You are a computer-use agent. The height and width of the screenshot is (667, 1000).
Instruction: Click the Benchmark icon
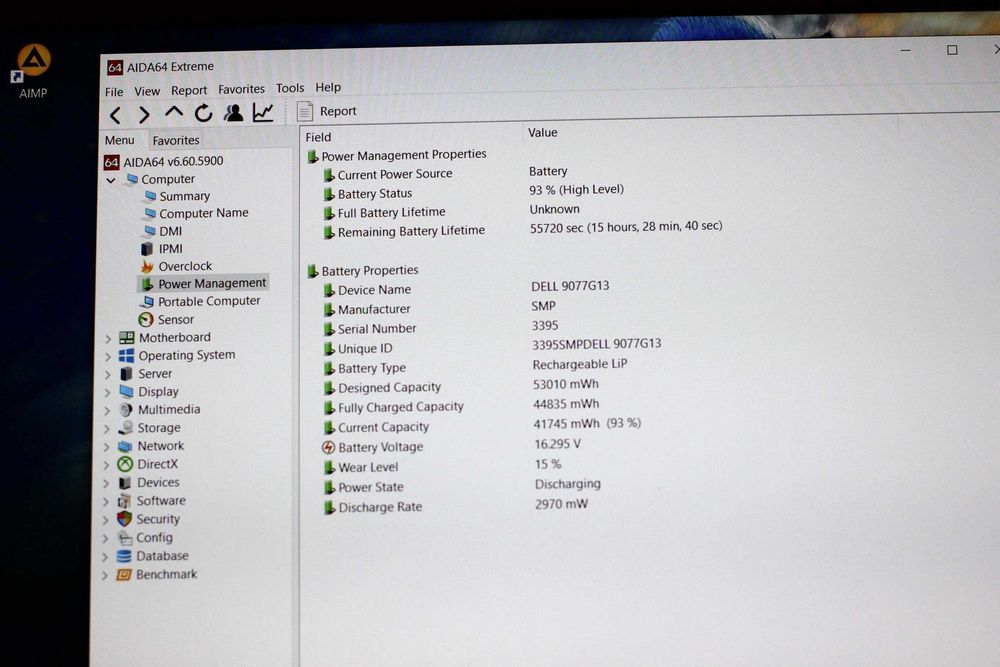click(124, 575)
